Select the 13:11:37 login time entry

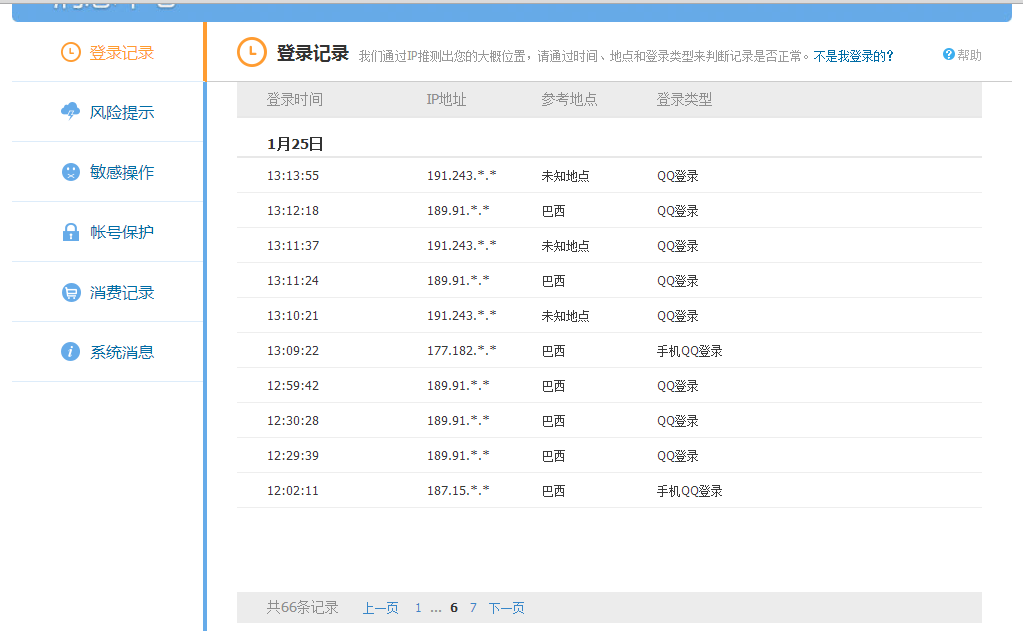(293, 246)
